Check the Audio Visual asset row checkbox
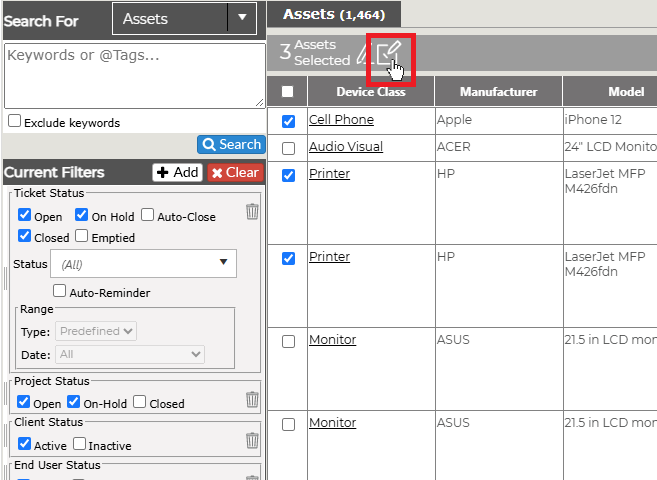Screen dimensions: 657x480 pyautogui.click(x=288, y=148)
